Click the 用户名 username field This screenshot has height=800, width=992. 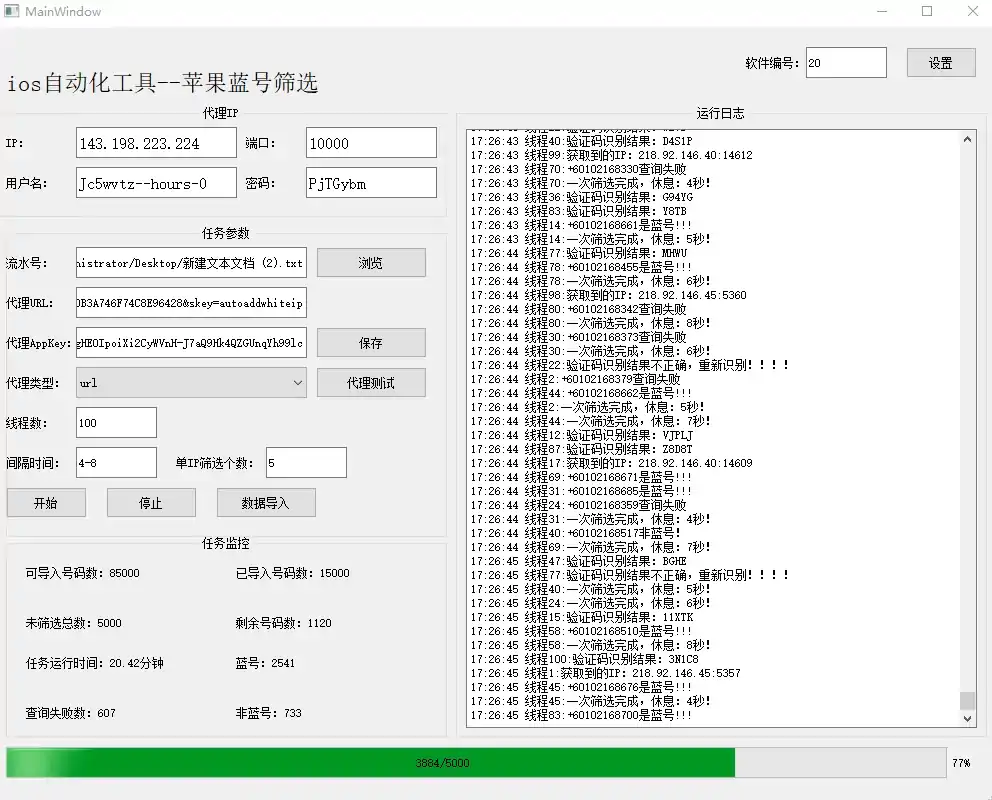156,183
